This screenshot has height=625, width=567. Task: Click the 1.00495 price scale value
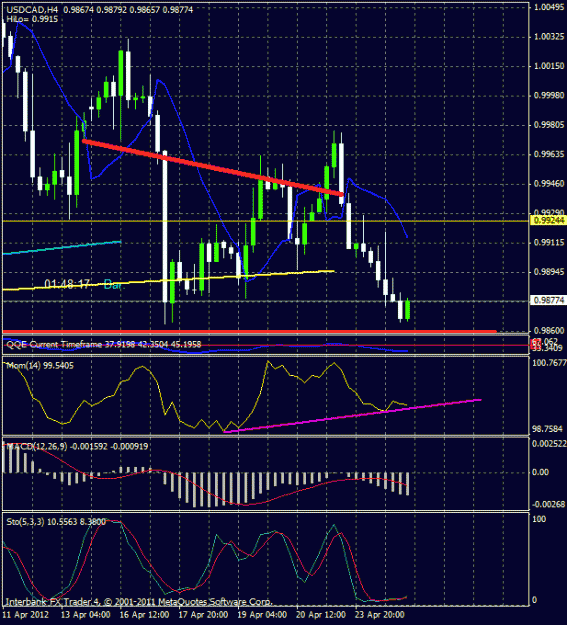coord(549,7)
